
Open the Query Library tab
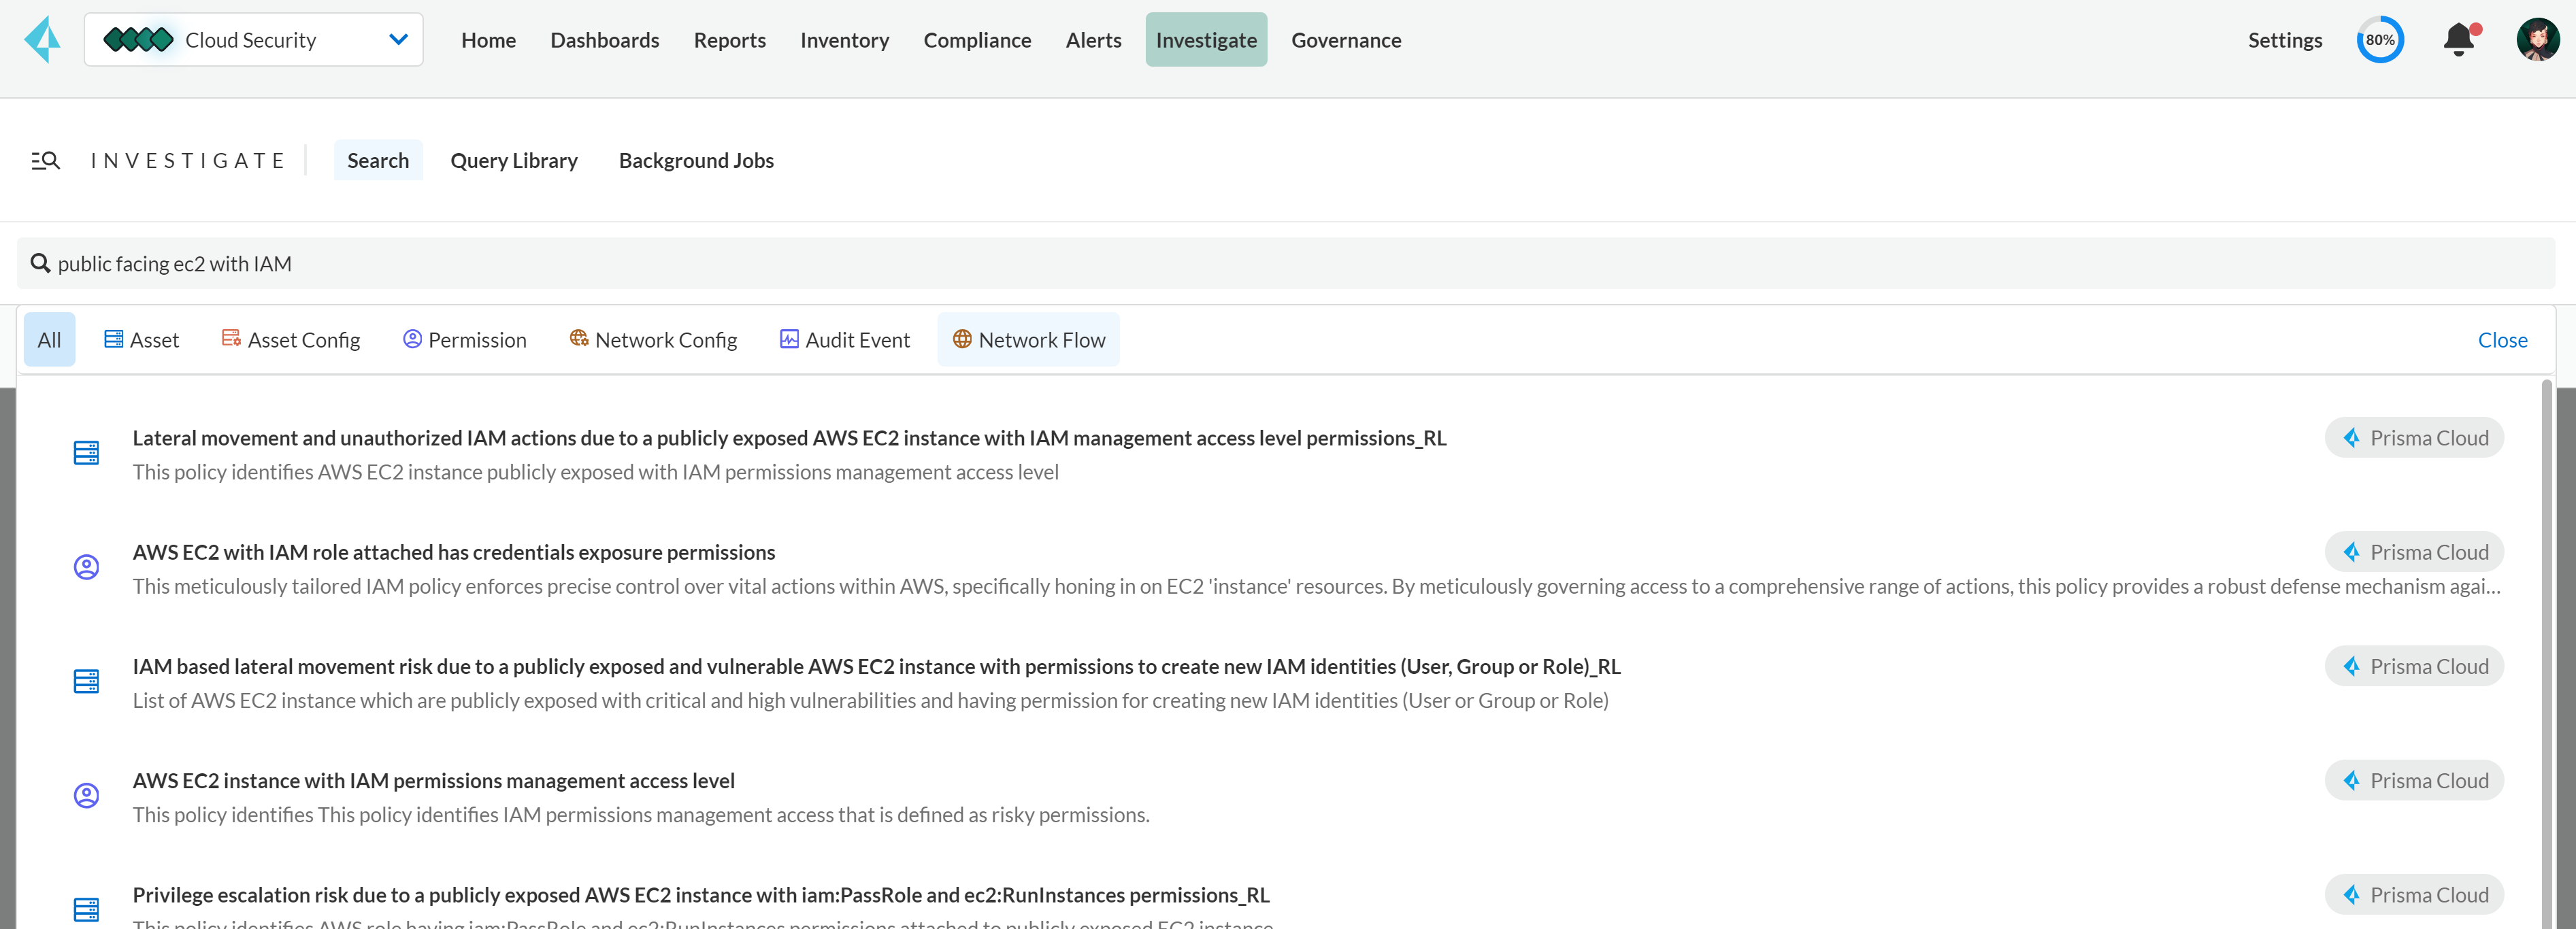point(514,161)
